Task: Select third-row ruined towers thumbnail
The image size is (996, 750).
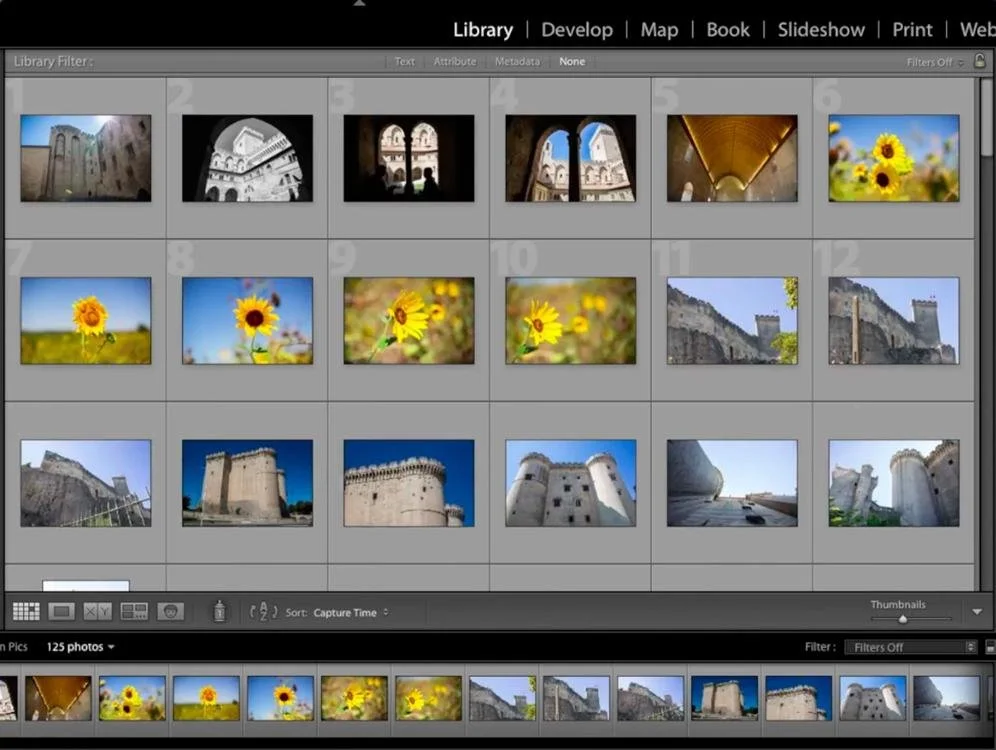Action: click(x=894, y=483)
